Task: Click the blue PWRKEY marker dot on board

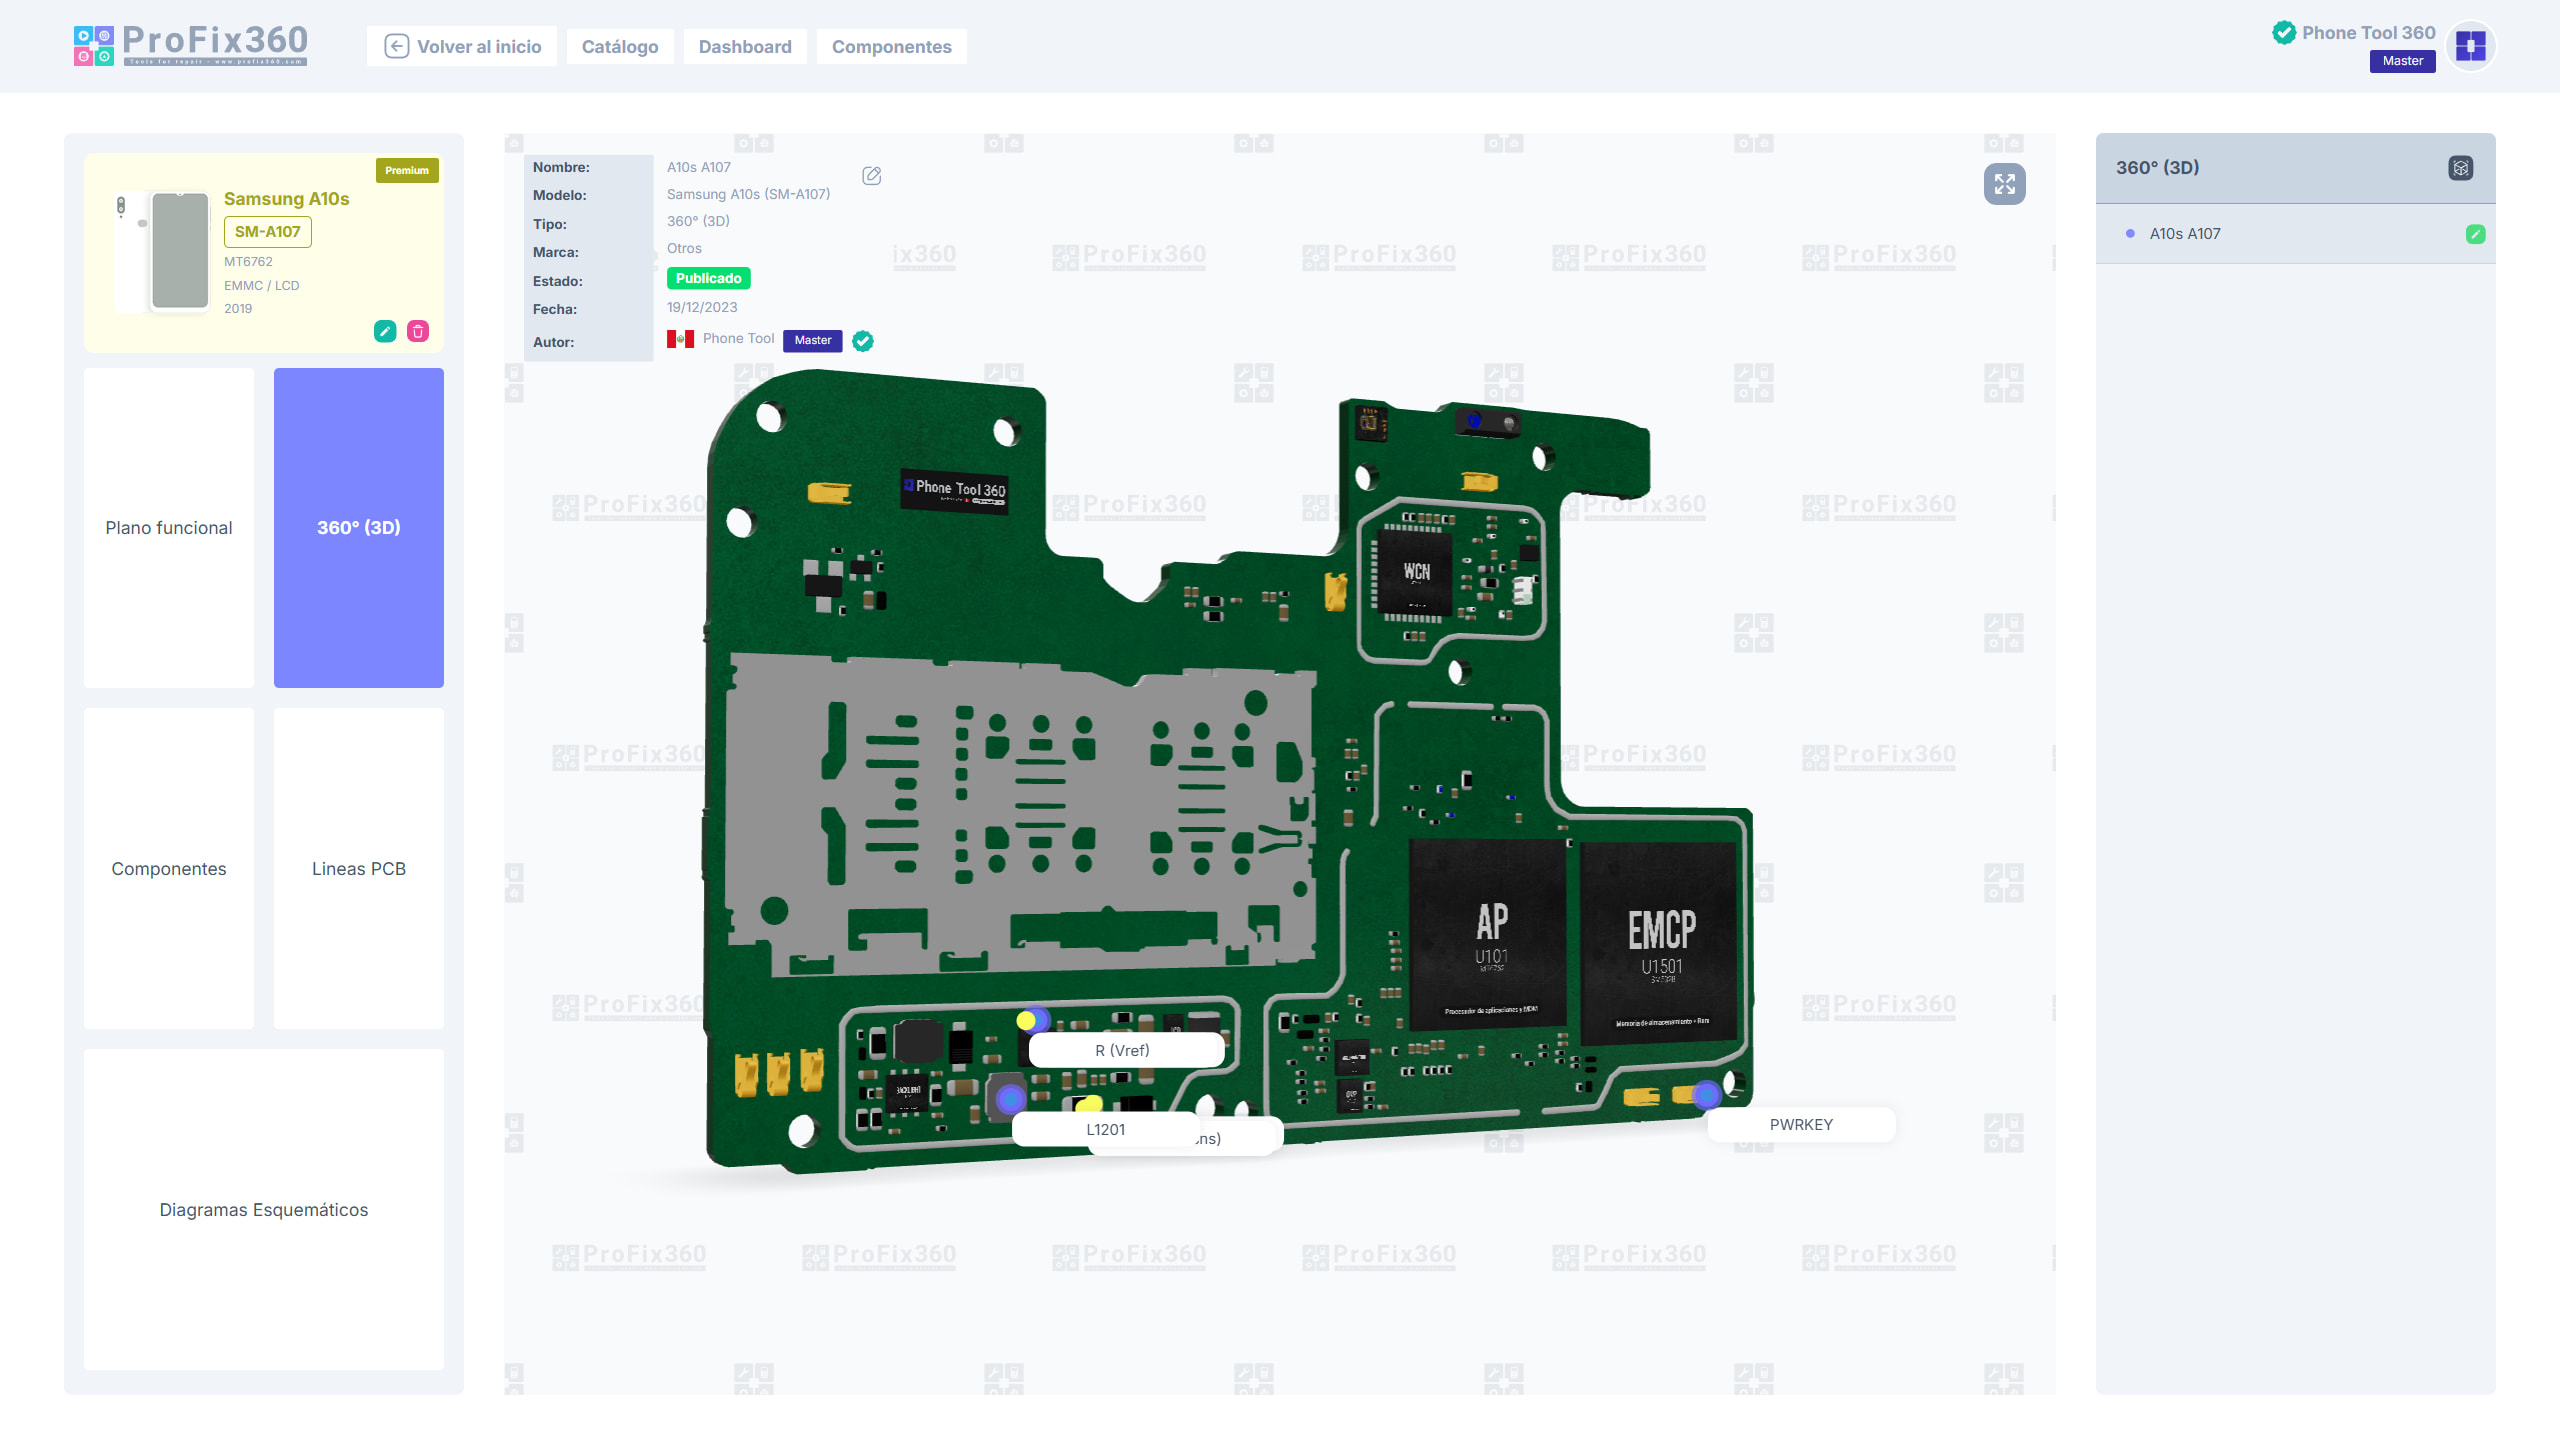Action: 1706,1094
